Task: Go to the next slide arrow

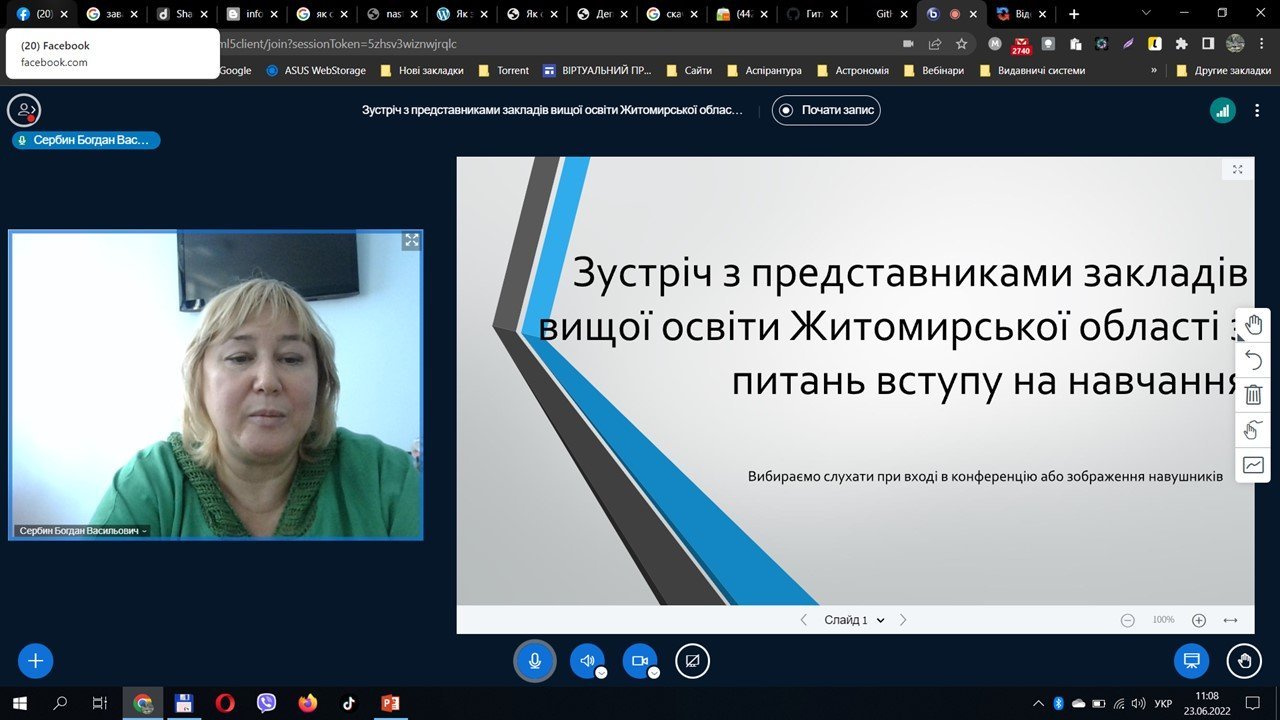Action: click(x=903, y=620)
